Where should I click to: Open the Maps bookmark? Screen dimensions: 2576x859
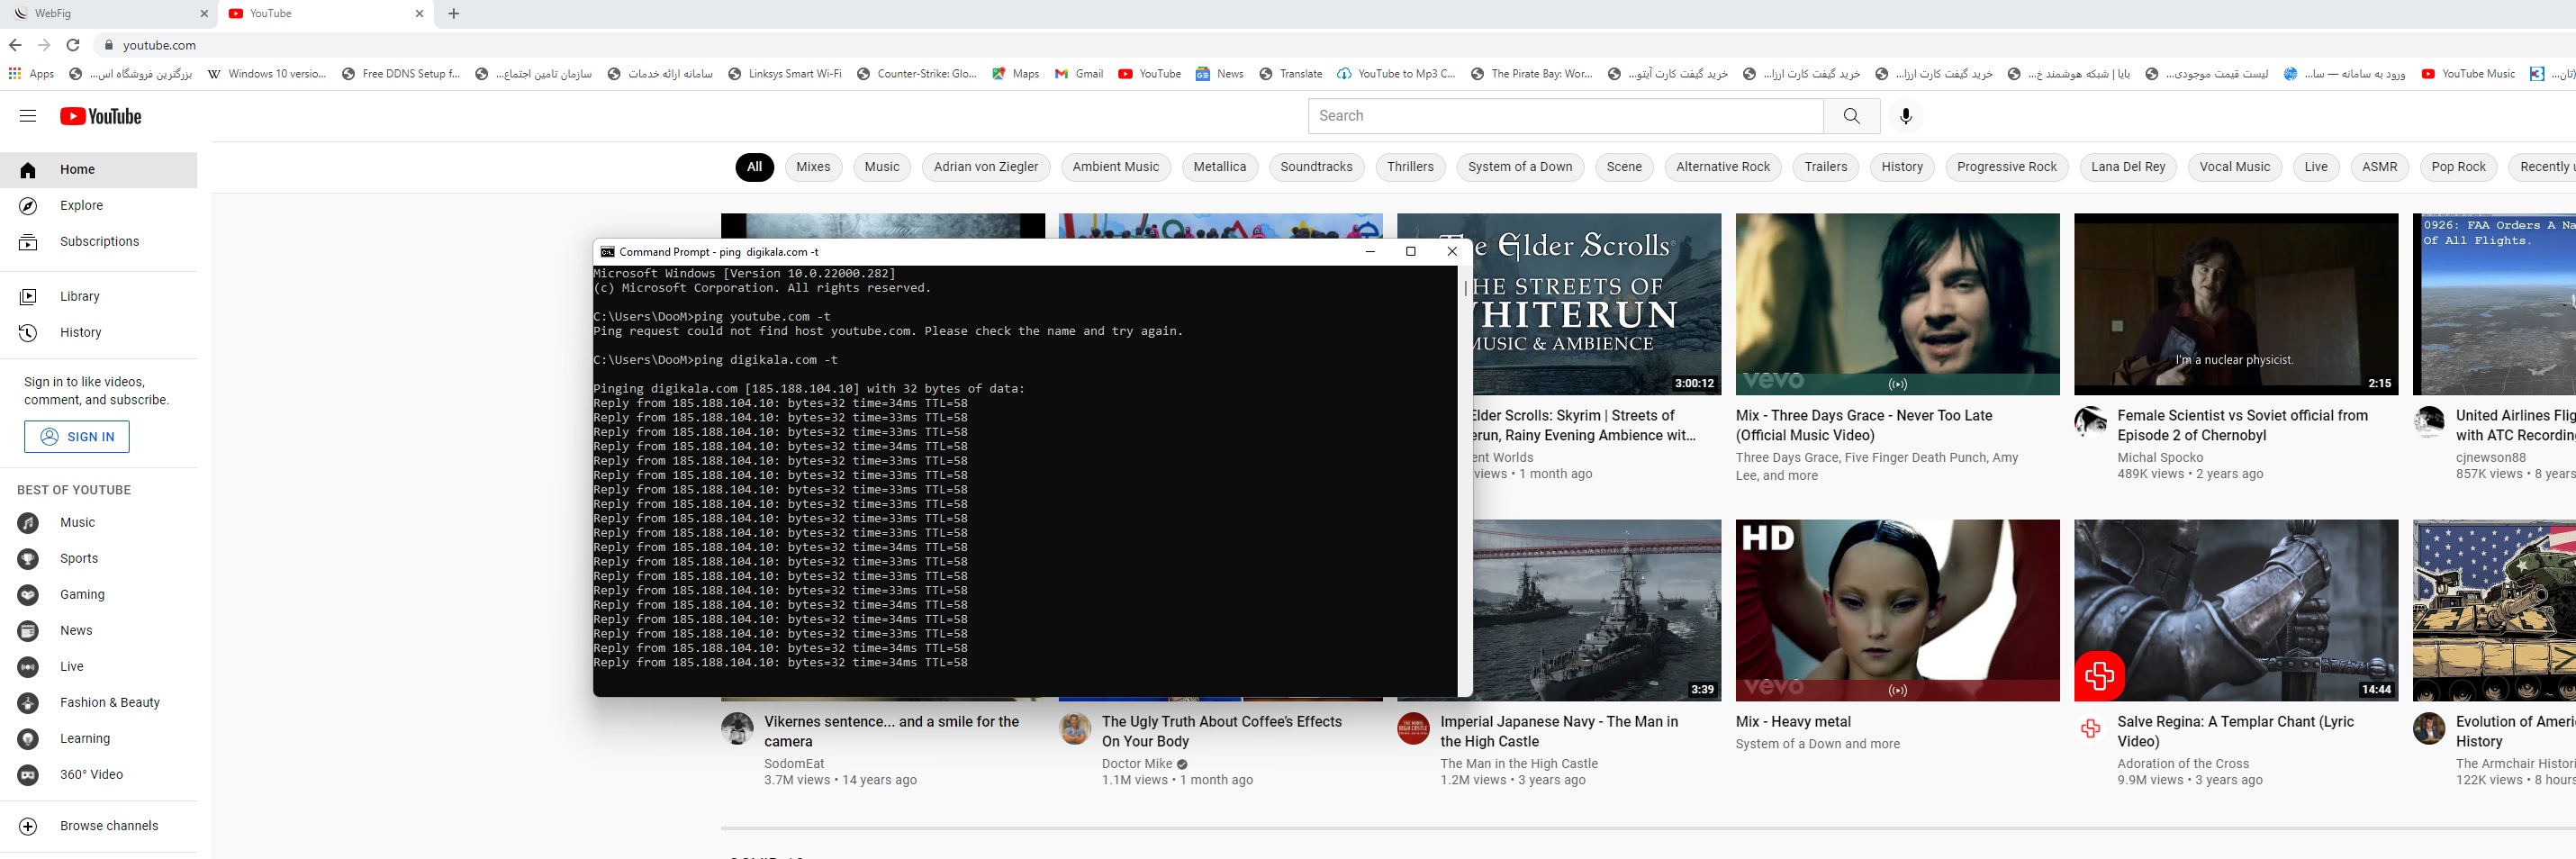1015,74
